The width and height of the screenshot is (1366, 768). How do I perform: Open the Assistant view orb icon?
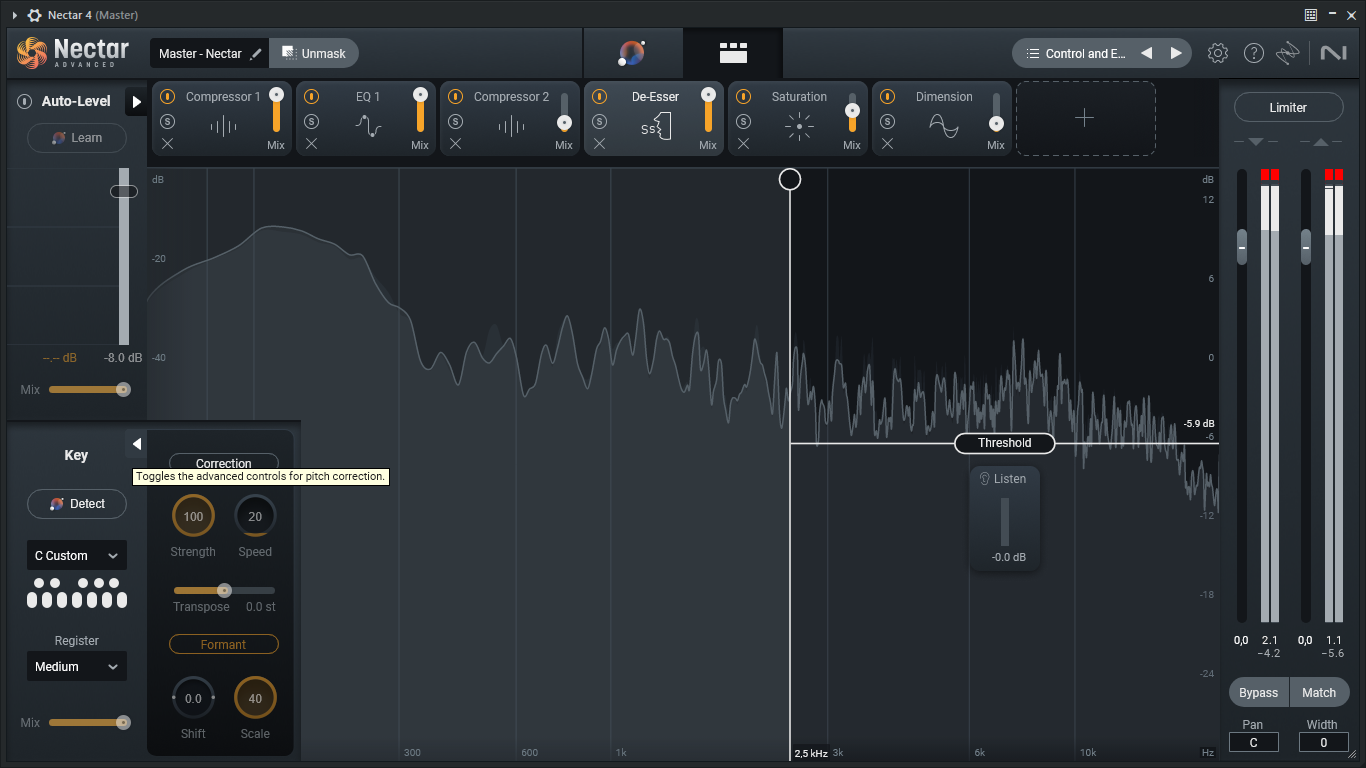coord(632,53)
